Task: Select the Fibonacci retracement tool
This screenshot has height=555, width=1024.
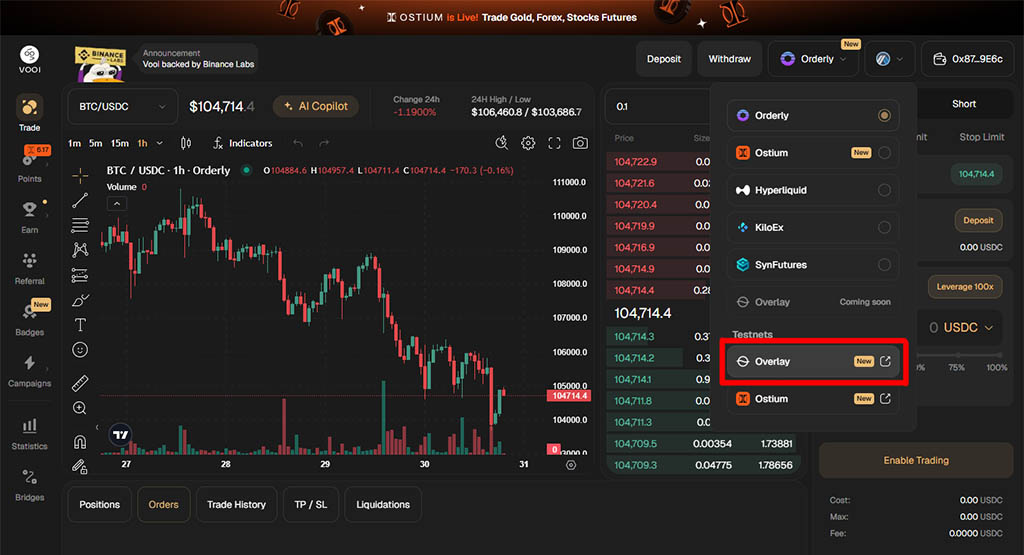Action: pos(80,225)
